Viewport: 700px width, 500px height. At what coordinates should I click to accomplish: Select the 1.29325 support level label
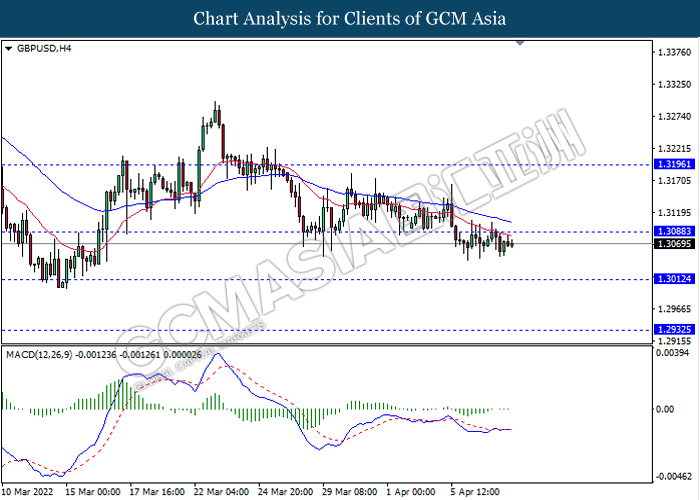(674, 330)
